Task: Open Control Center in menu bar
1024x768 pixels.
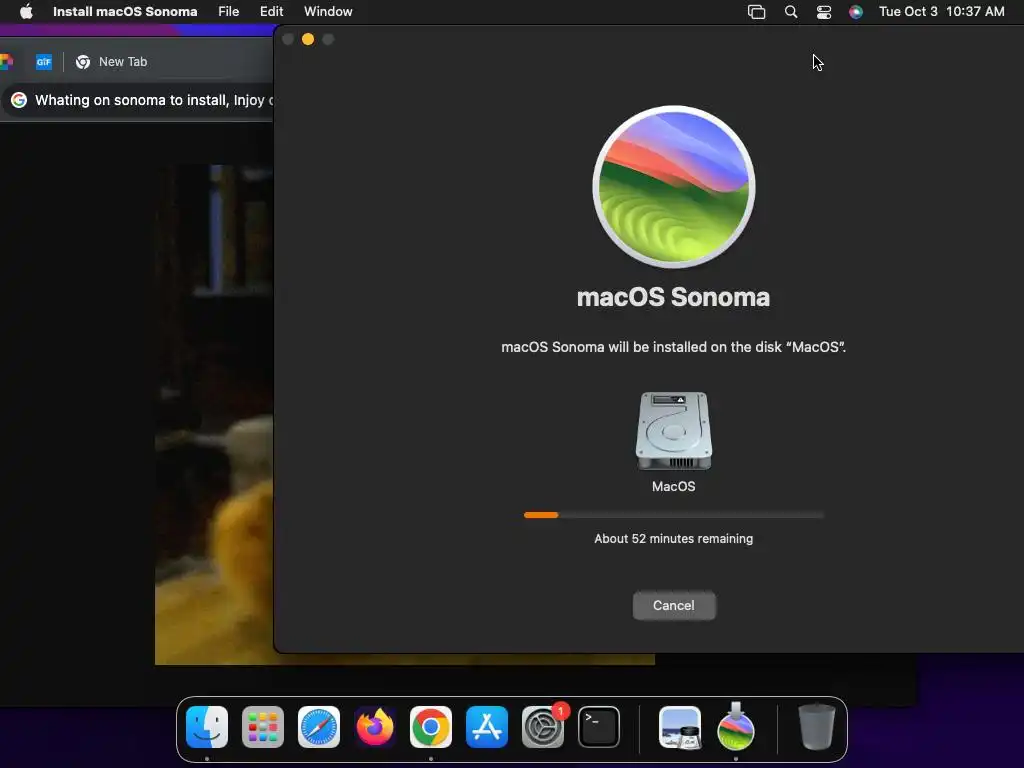Action: 824,12
